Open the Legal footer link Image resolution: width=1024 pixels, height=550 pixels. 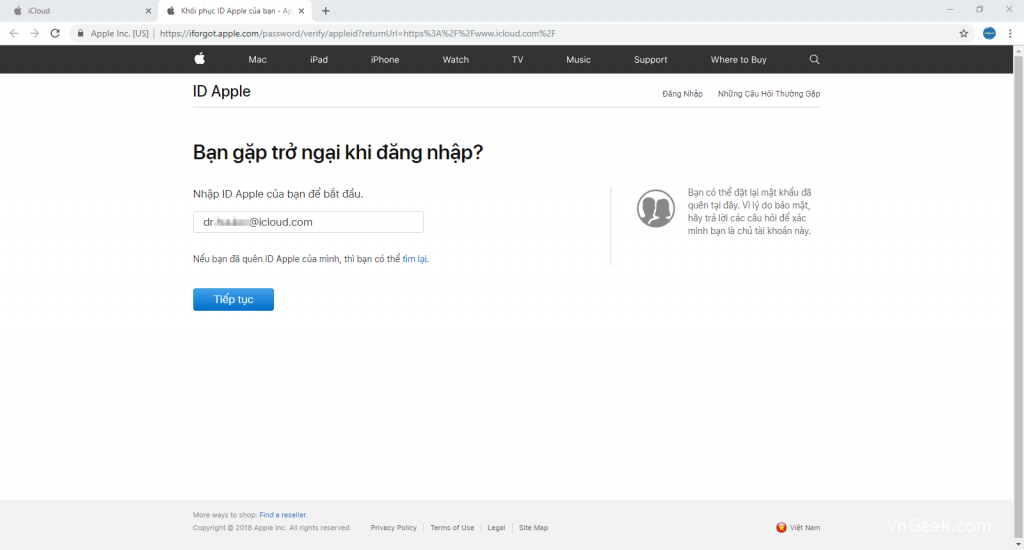pos(496,527)
